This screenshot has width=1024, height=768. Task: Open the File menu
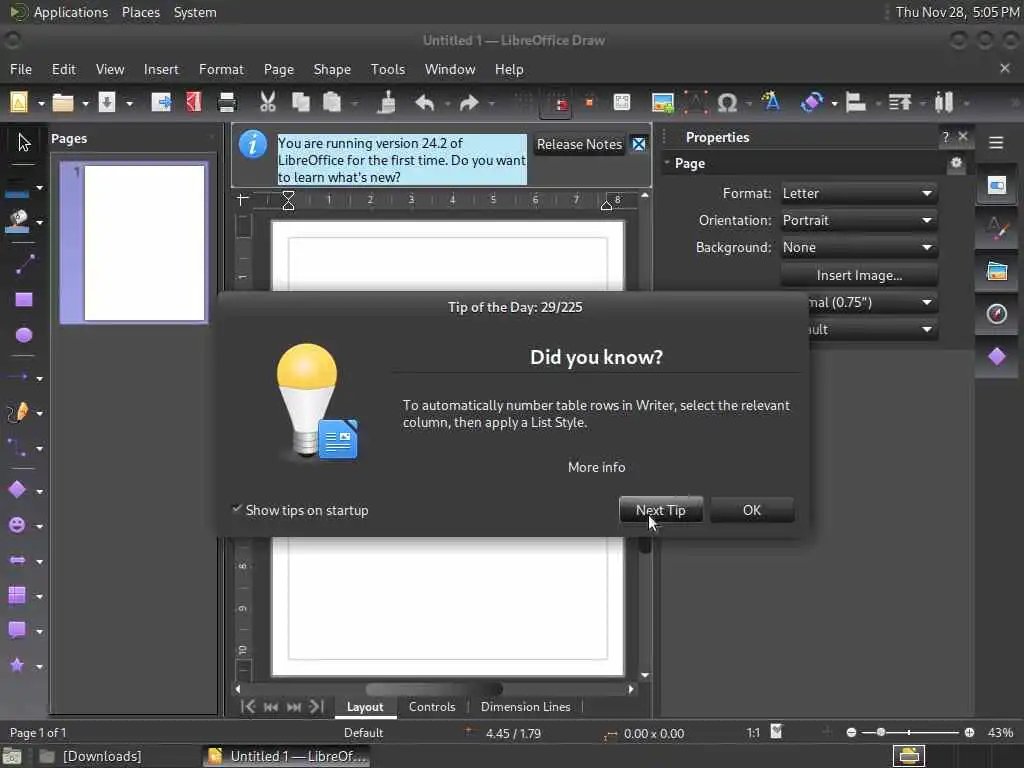point(21,69)
